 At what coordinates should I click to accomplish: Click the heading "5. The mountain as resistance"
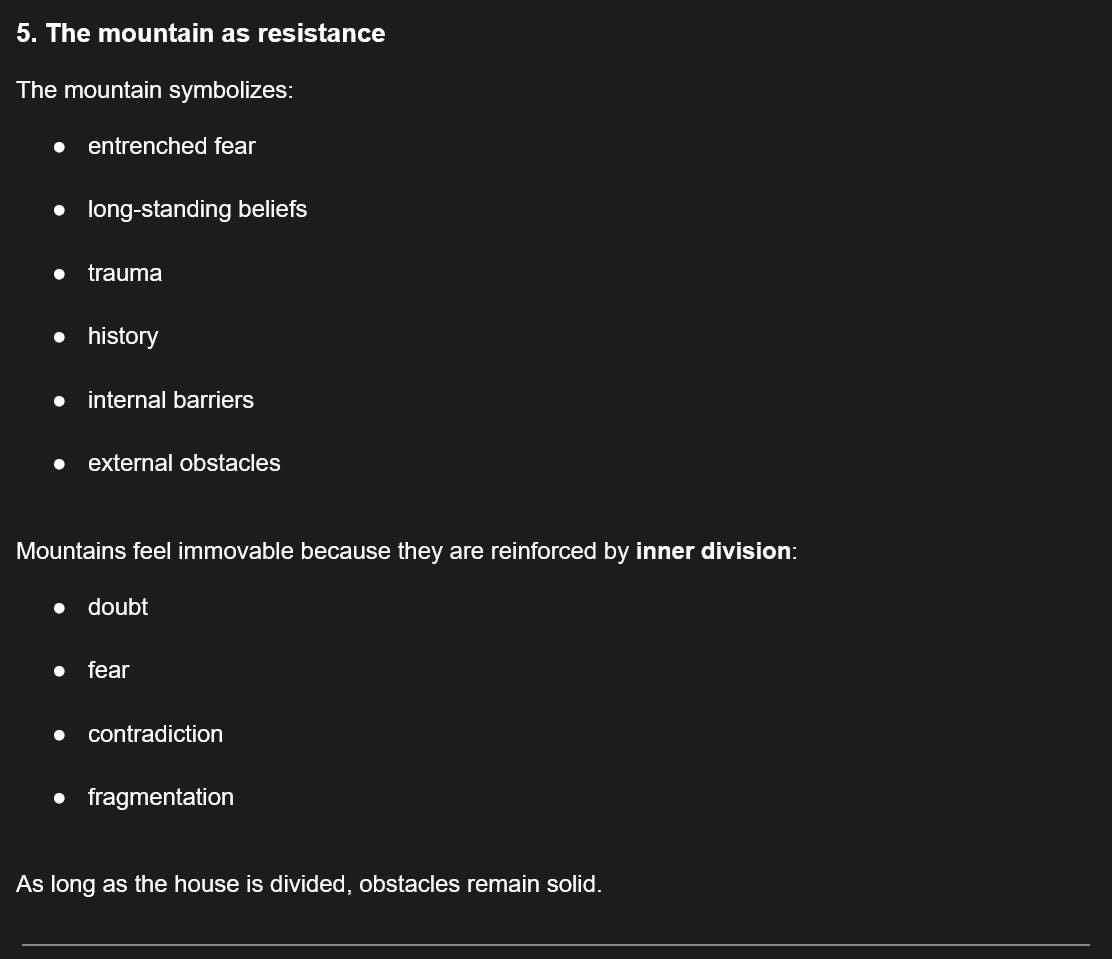coord(200,33)
